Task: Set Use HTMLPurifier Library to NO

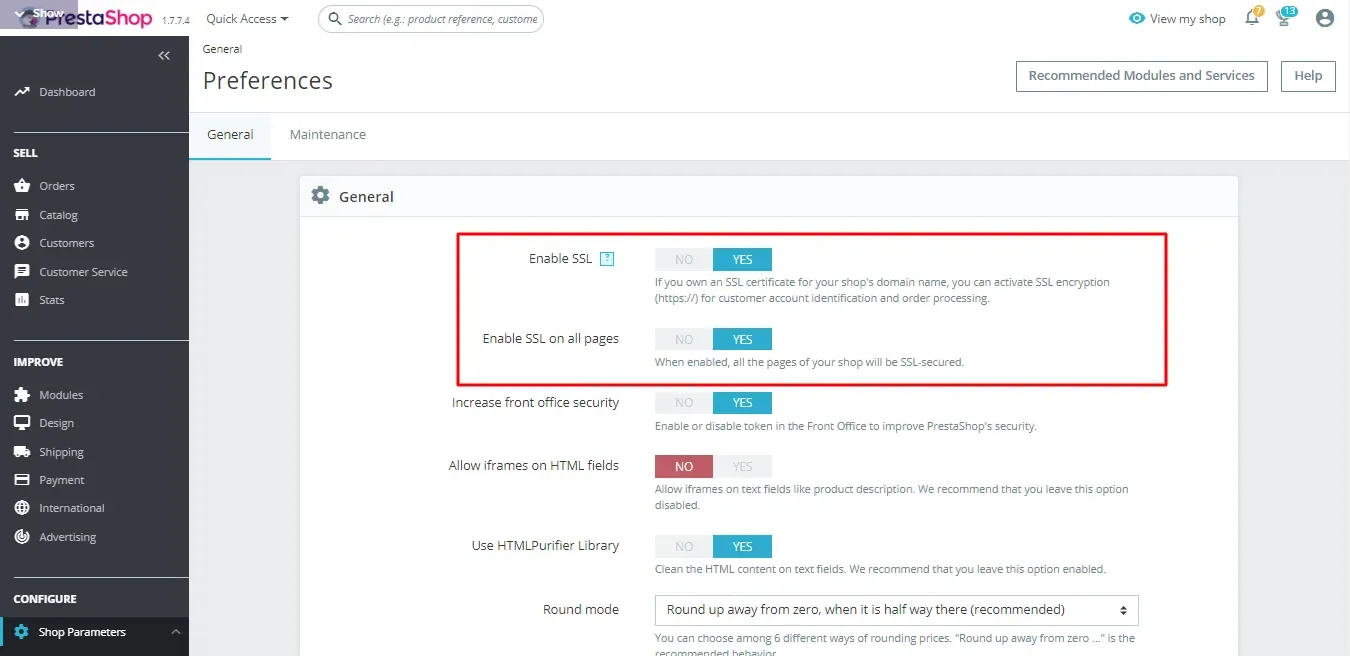Action: pyautogui.click(x=684, y=546)
